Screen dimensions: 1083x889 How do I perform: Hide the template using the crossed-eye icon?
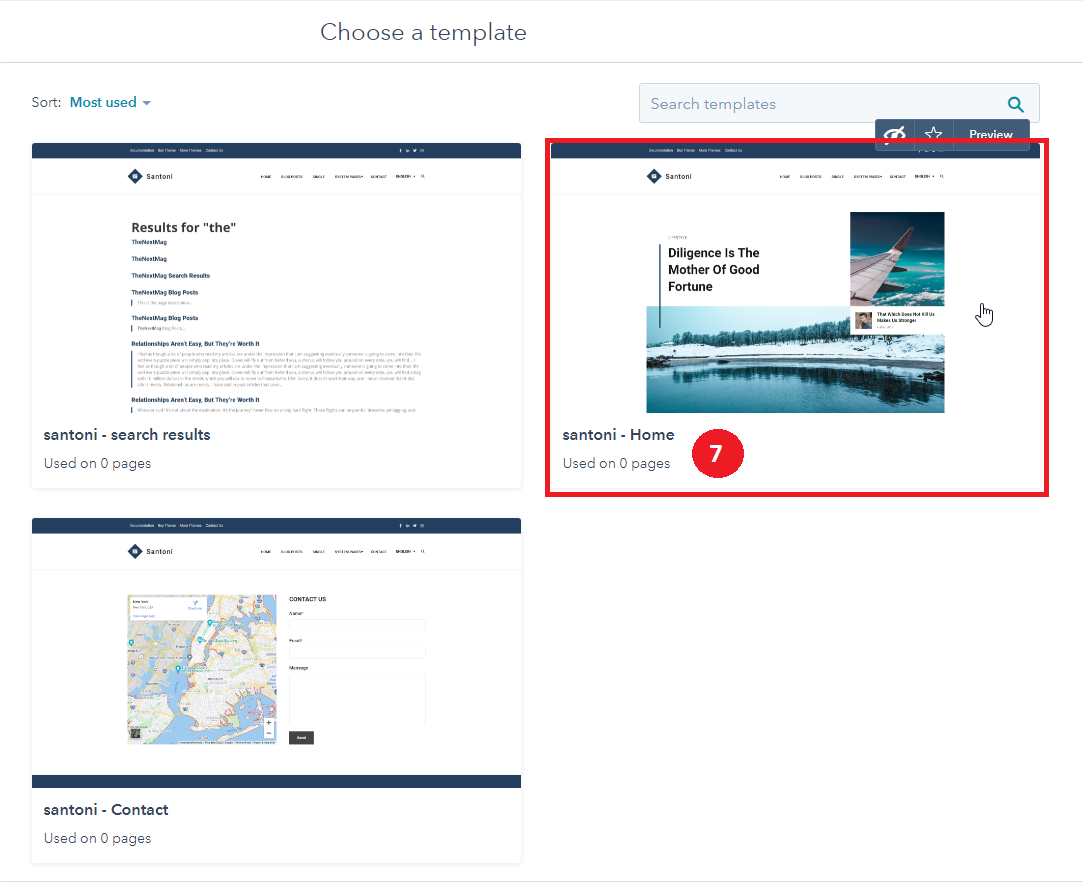[895, 135]
